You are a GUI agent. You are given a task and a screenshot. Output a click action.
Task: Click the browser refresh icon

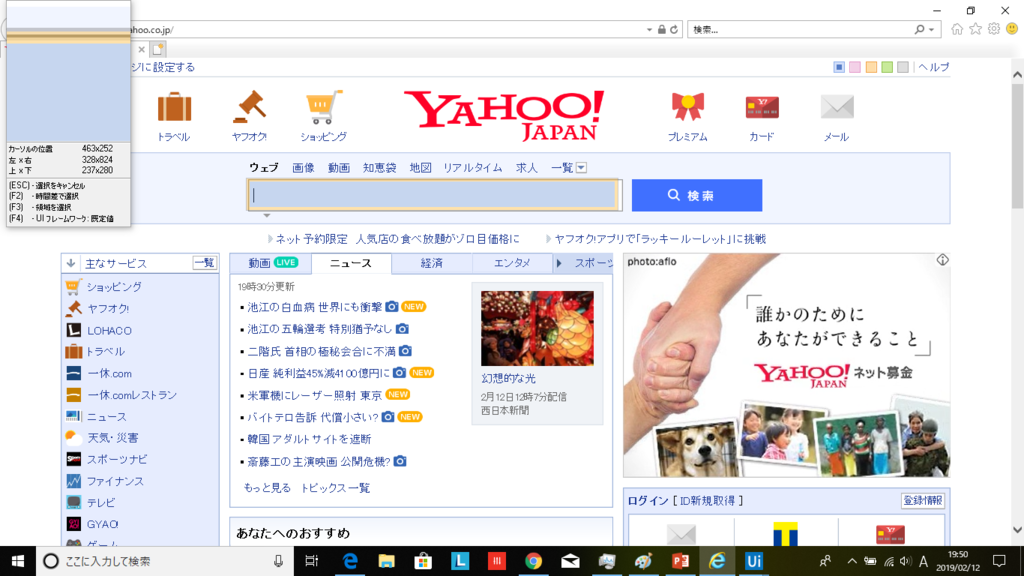click(674, 29)
